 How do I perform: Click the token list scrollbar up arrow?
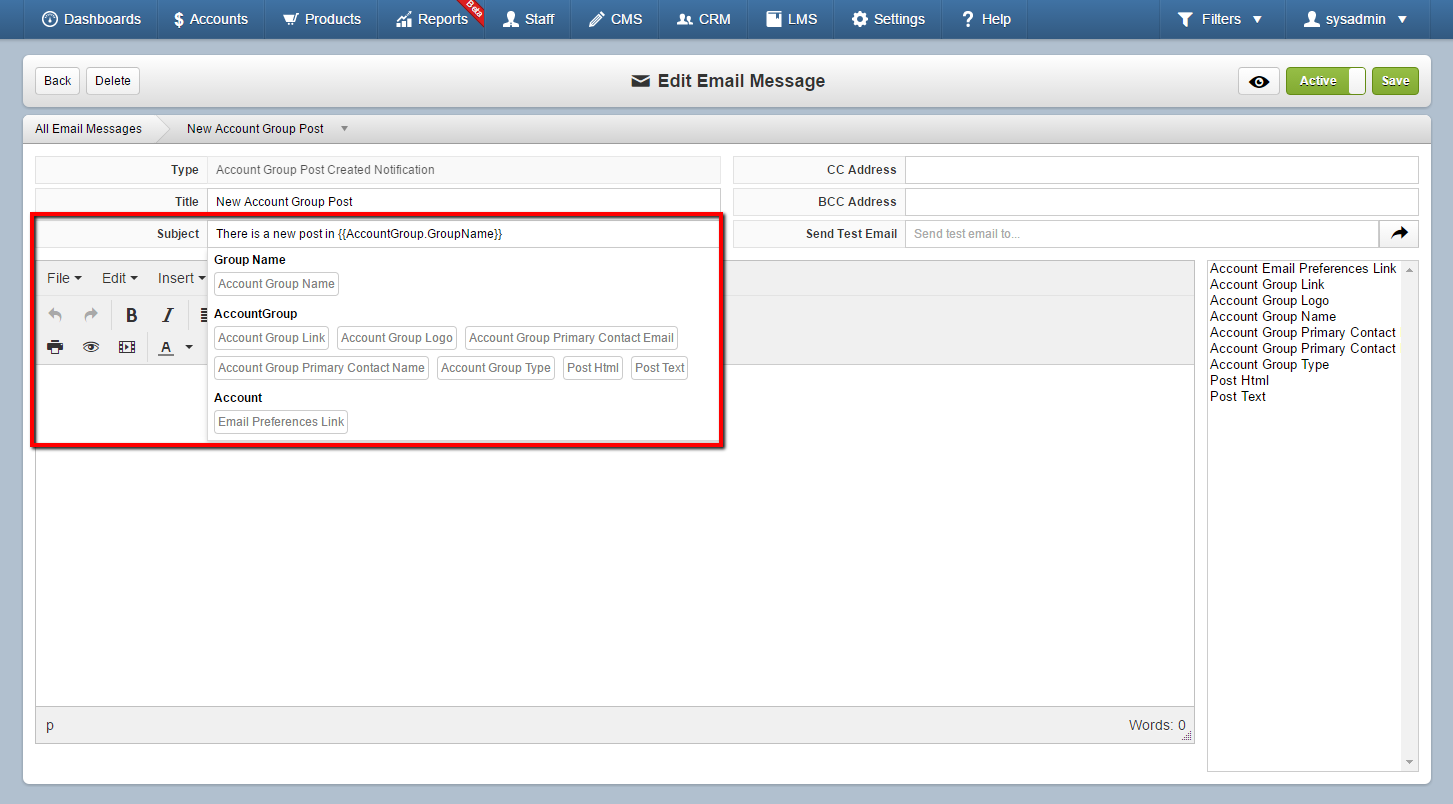(x=1410, y=269)
